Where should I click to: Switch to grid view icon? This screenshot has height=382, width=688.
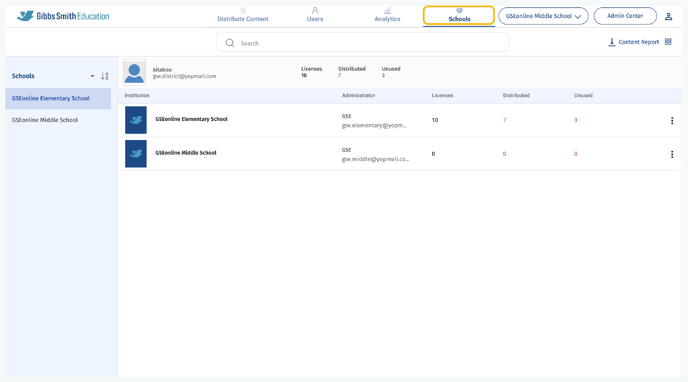click(668, 42)
